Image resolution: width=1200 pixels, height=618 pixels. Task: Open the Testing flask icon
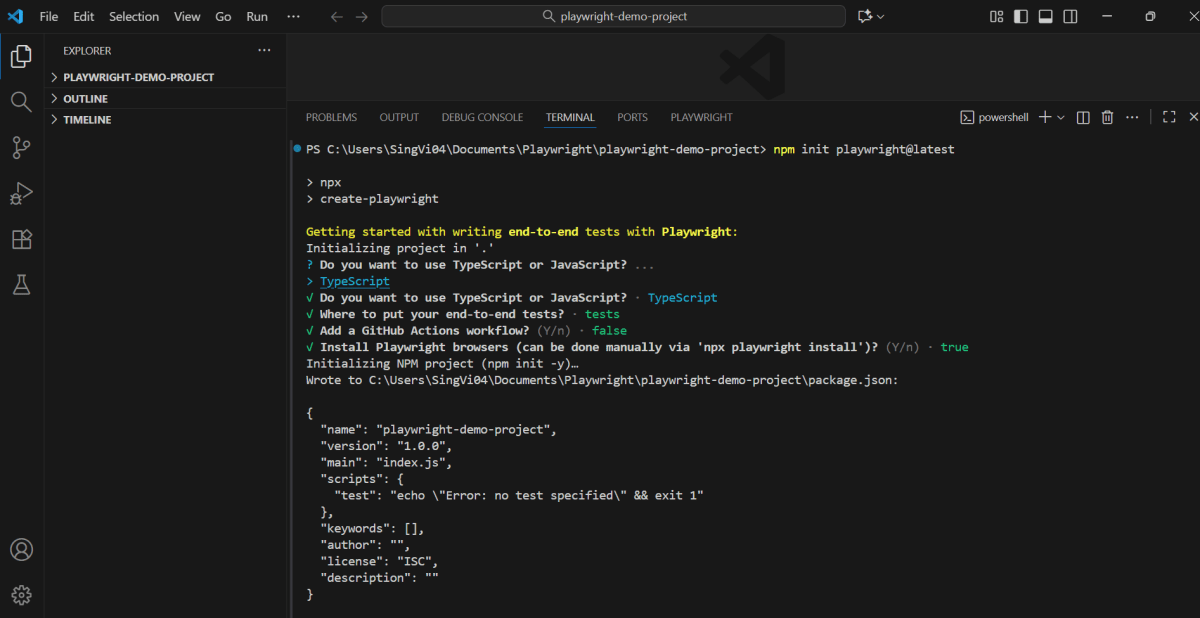21,285
